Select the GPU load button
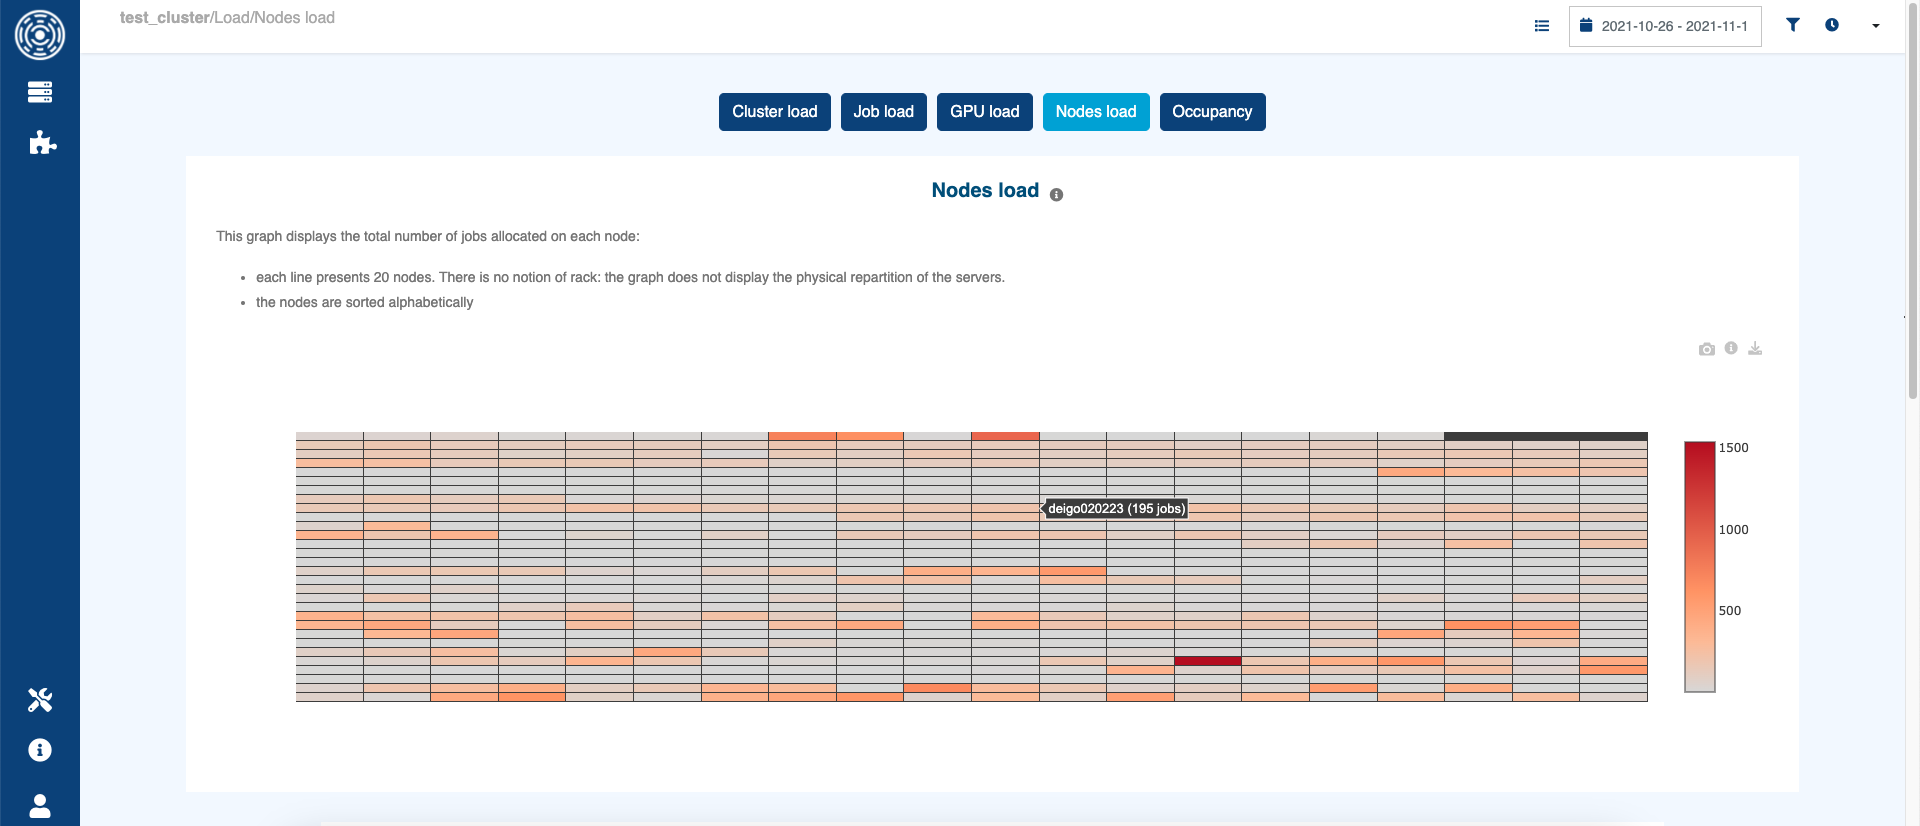Screen dimensions: 1920x826 point(984,112)
